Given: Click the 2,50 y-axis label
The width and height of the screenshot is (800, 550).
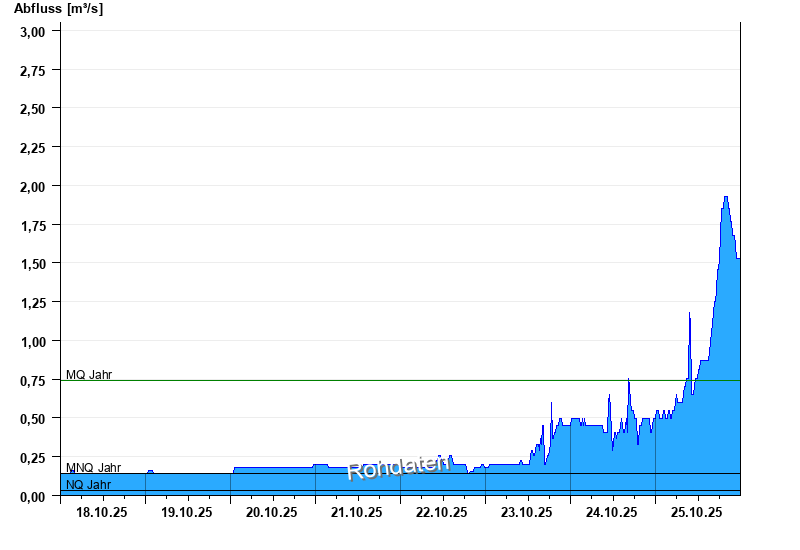Looking at the screenshot, I should (x=33, y=109).
